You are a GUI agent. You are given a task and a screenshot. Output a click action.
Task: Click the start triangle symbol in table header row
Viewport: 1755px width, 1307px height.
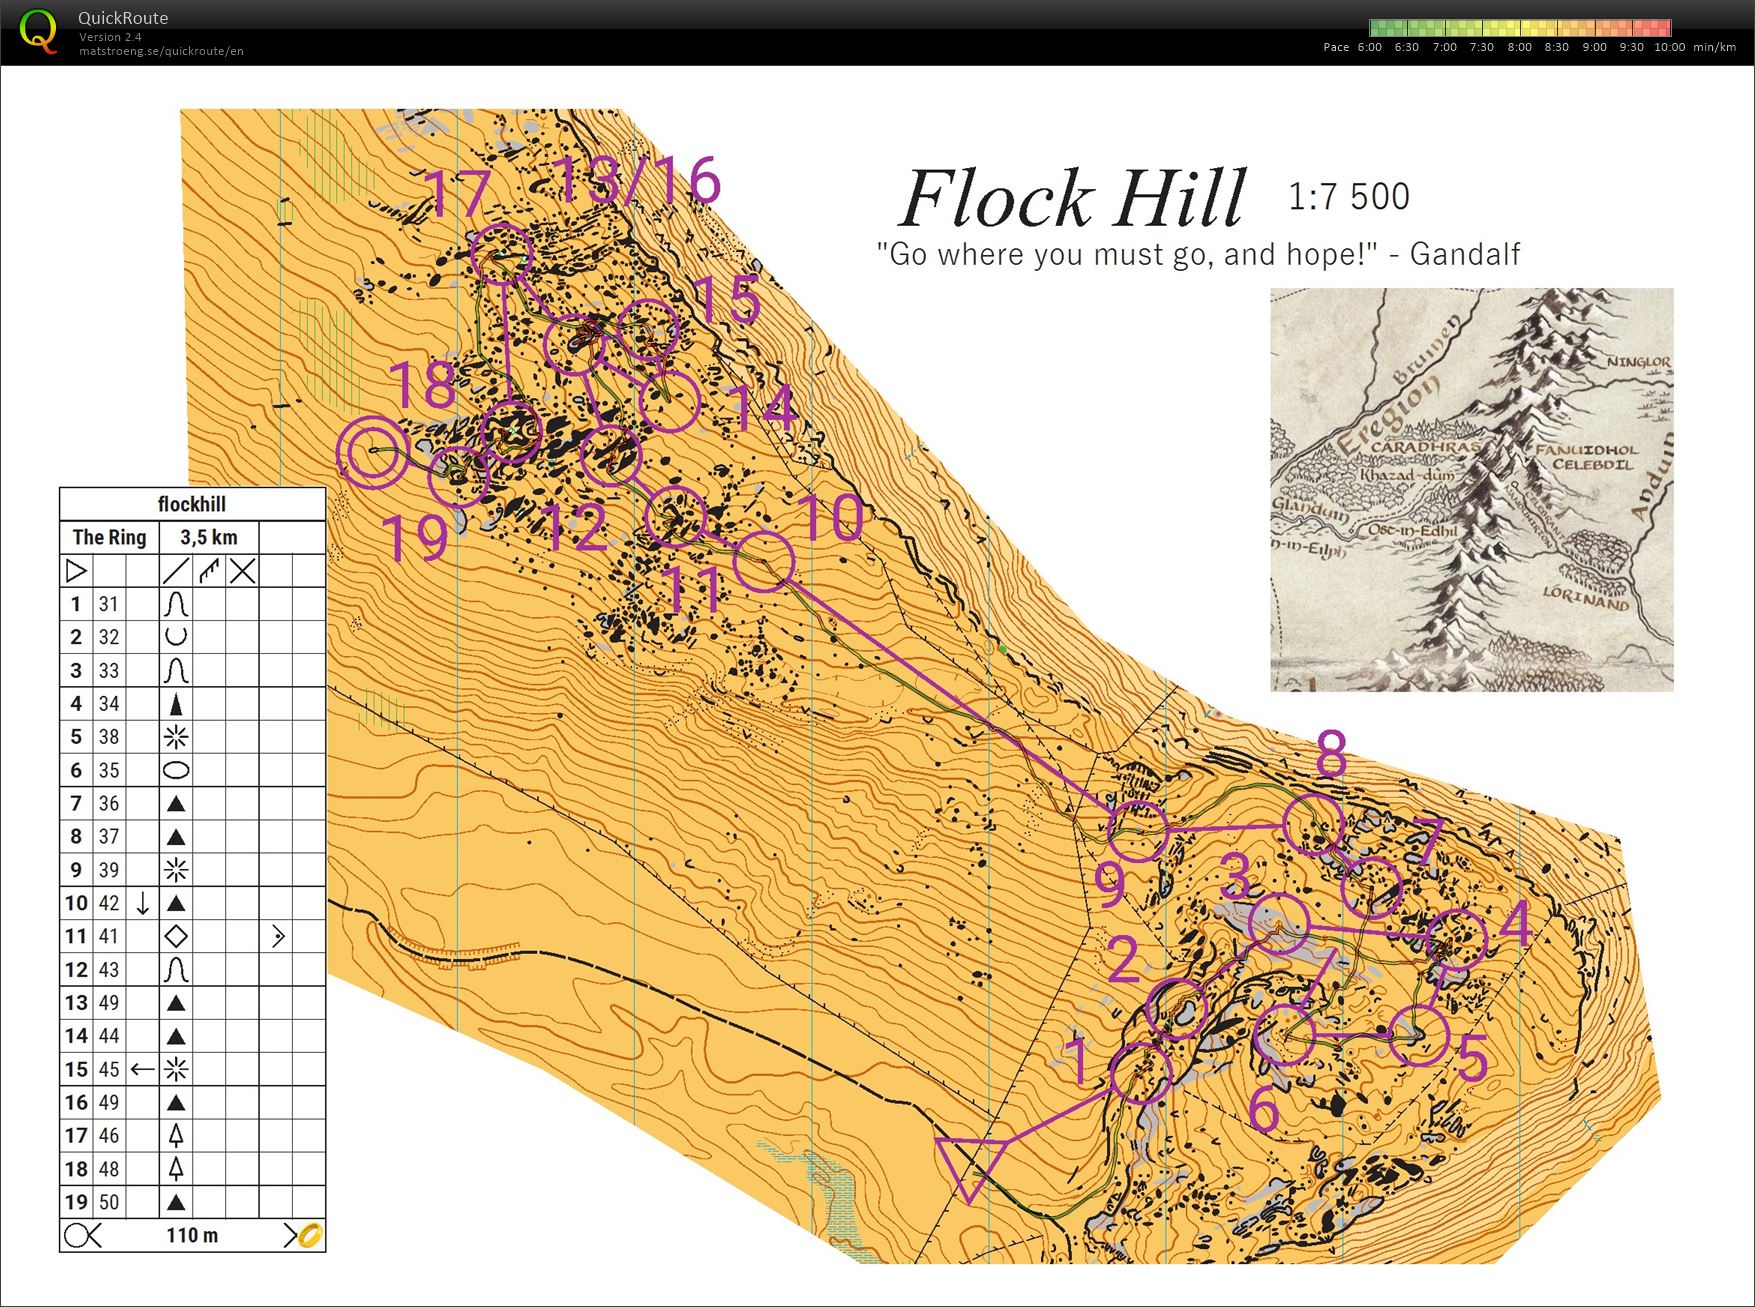[76, 571]
